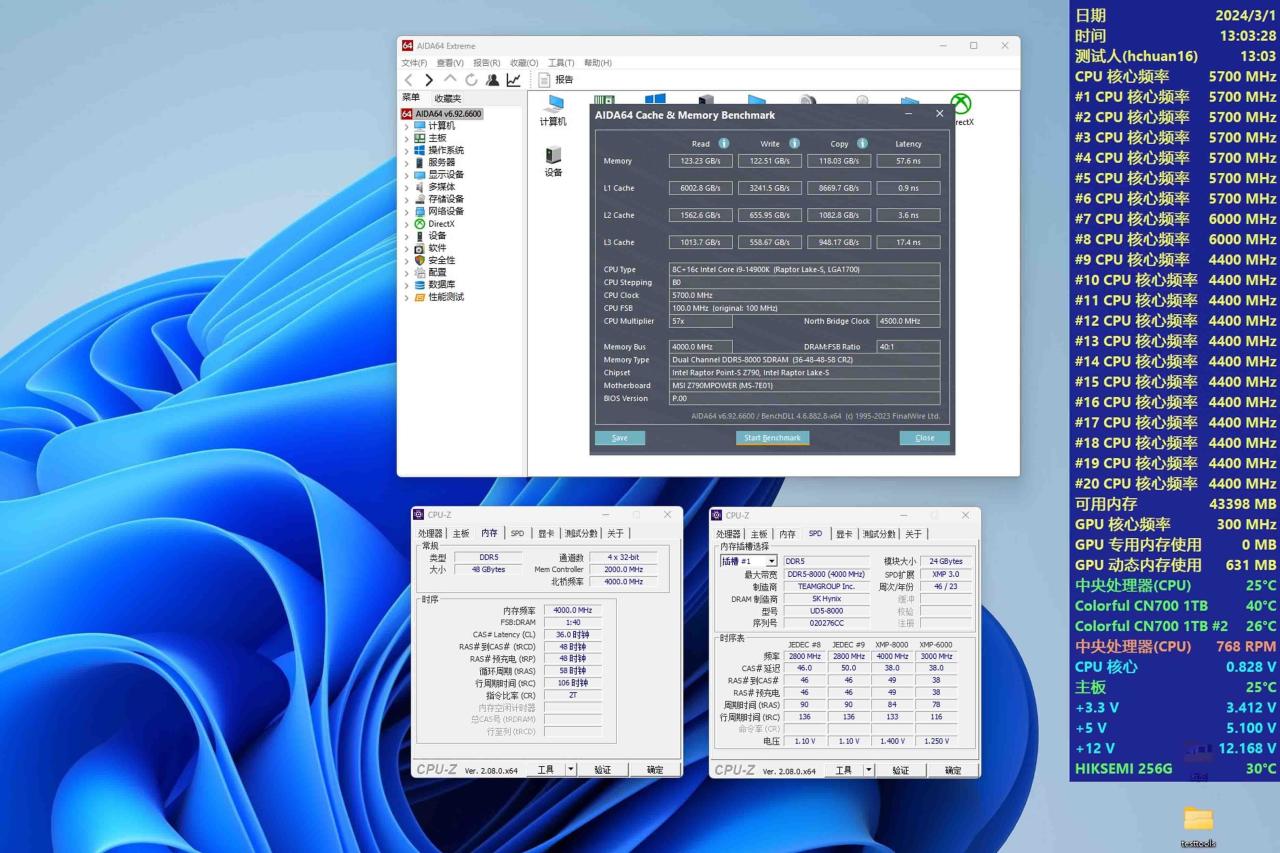Click 确定 in CPU-Z SPD window
The height and width of the screenshot is (853, 1280).
coord(953,770)
